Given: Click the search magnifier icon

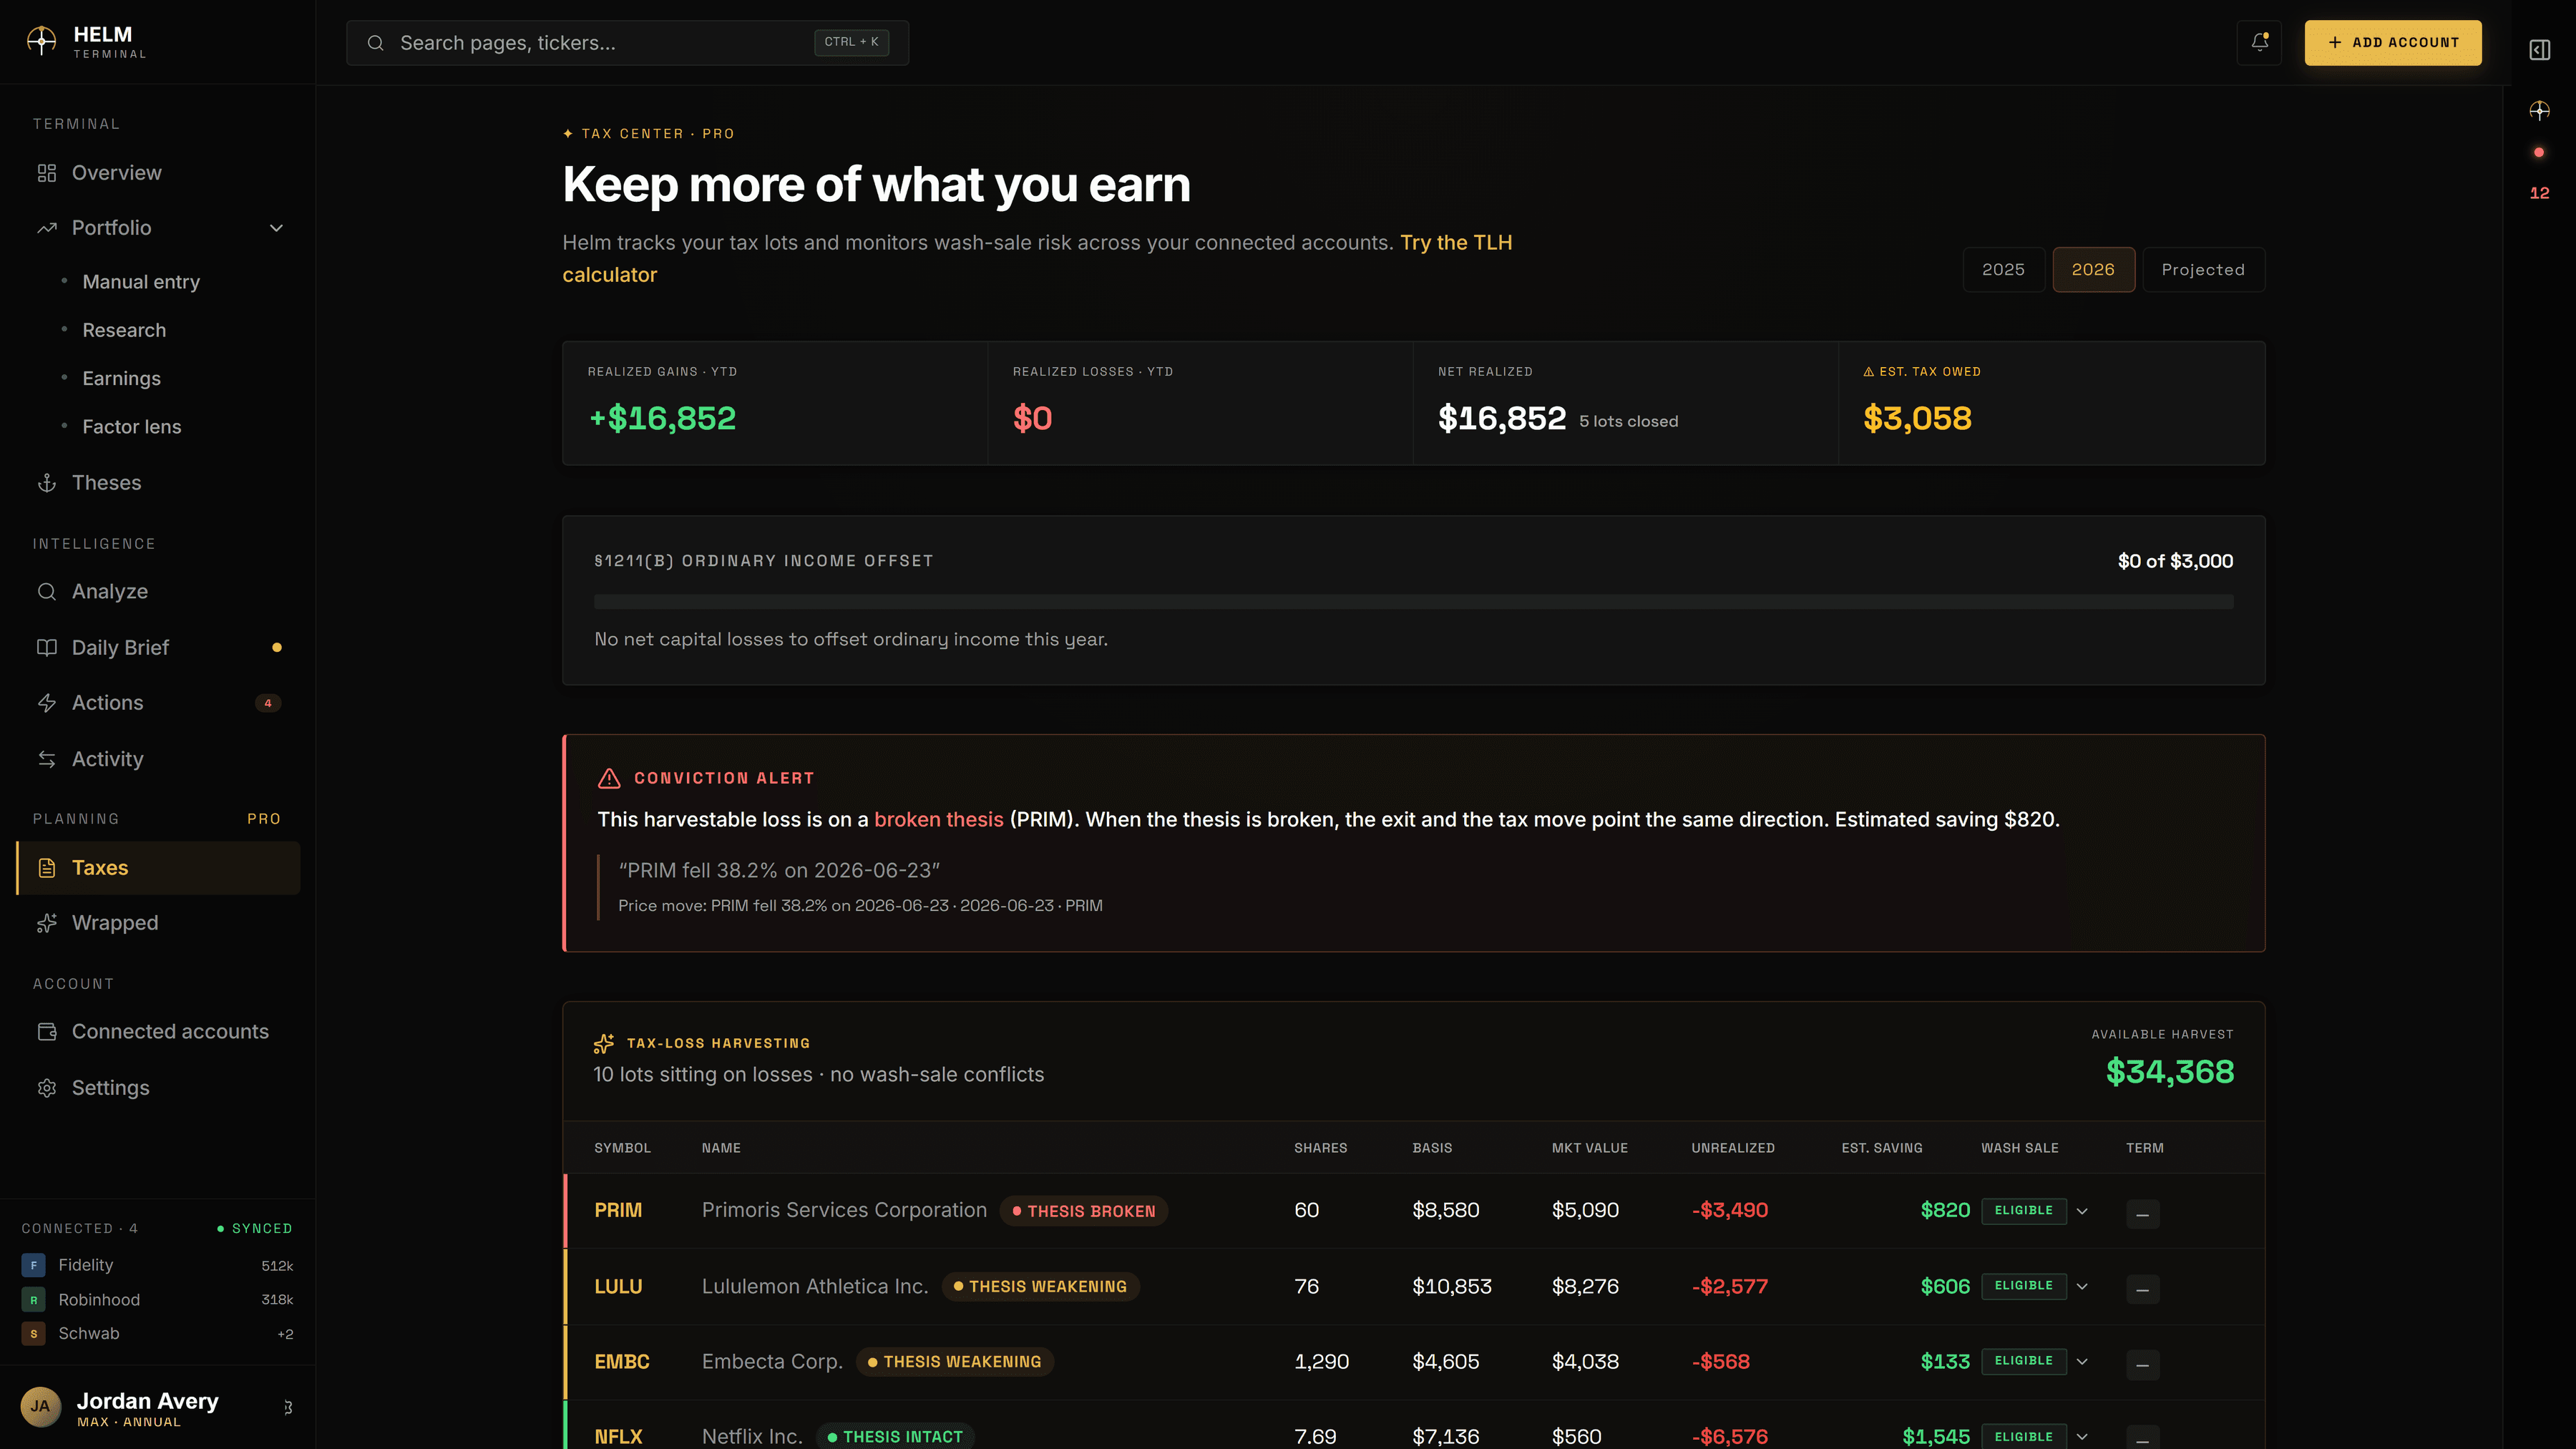Looking at the screenshot, I should tap(375, 43).
